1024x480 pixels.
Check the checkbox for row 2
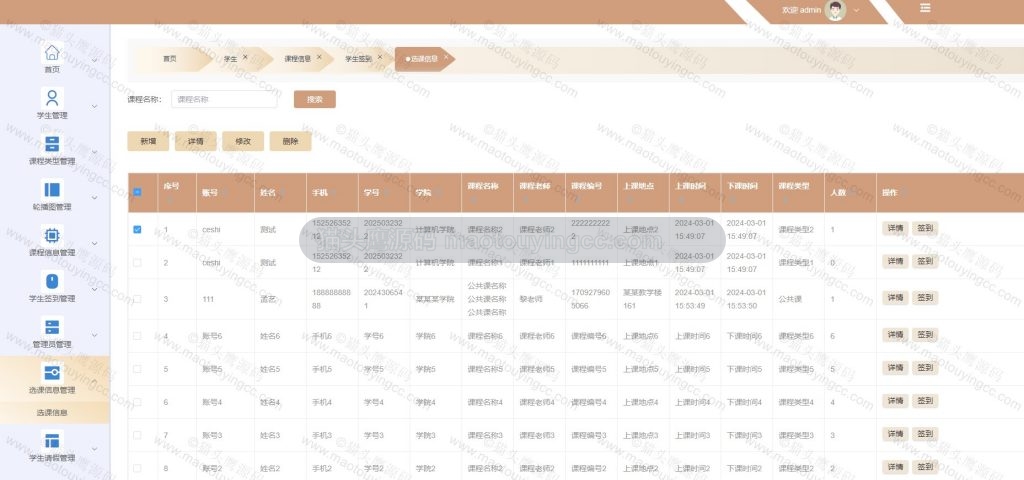click(x=137, y=263)
